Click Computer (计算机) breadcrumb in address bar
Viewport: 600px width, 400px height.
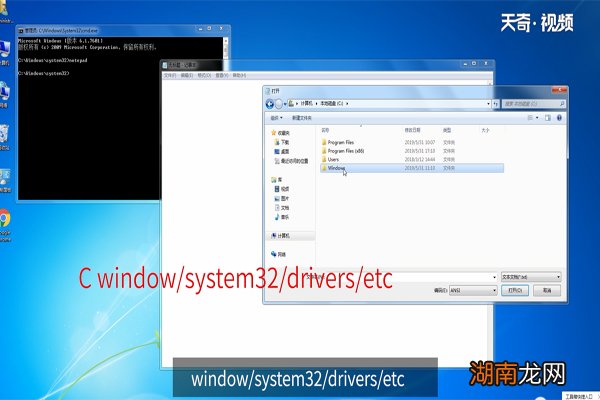307,104
